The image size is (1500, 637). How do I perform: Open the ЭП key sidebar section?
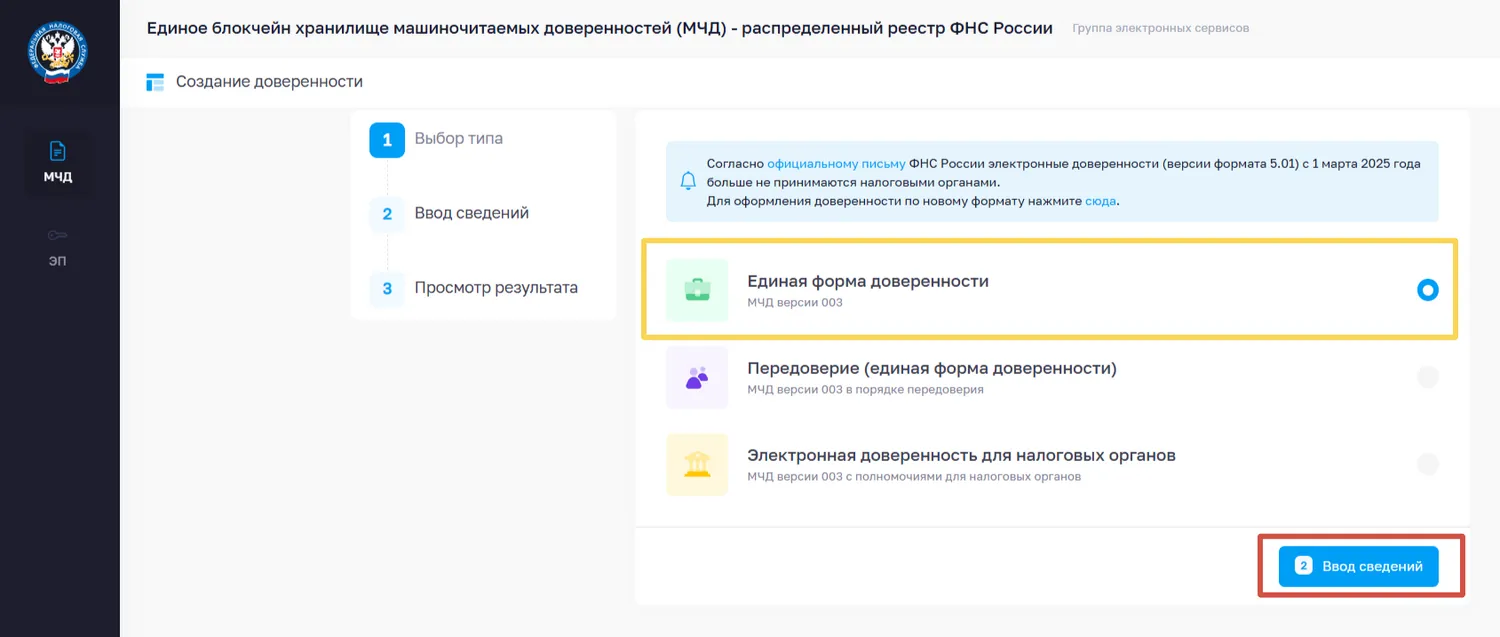(58, 247)
